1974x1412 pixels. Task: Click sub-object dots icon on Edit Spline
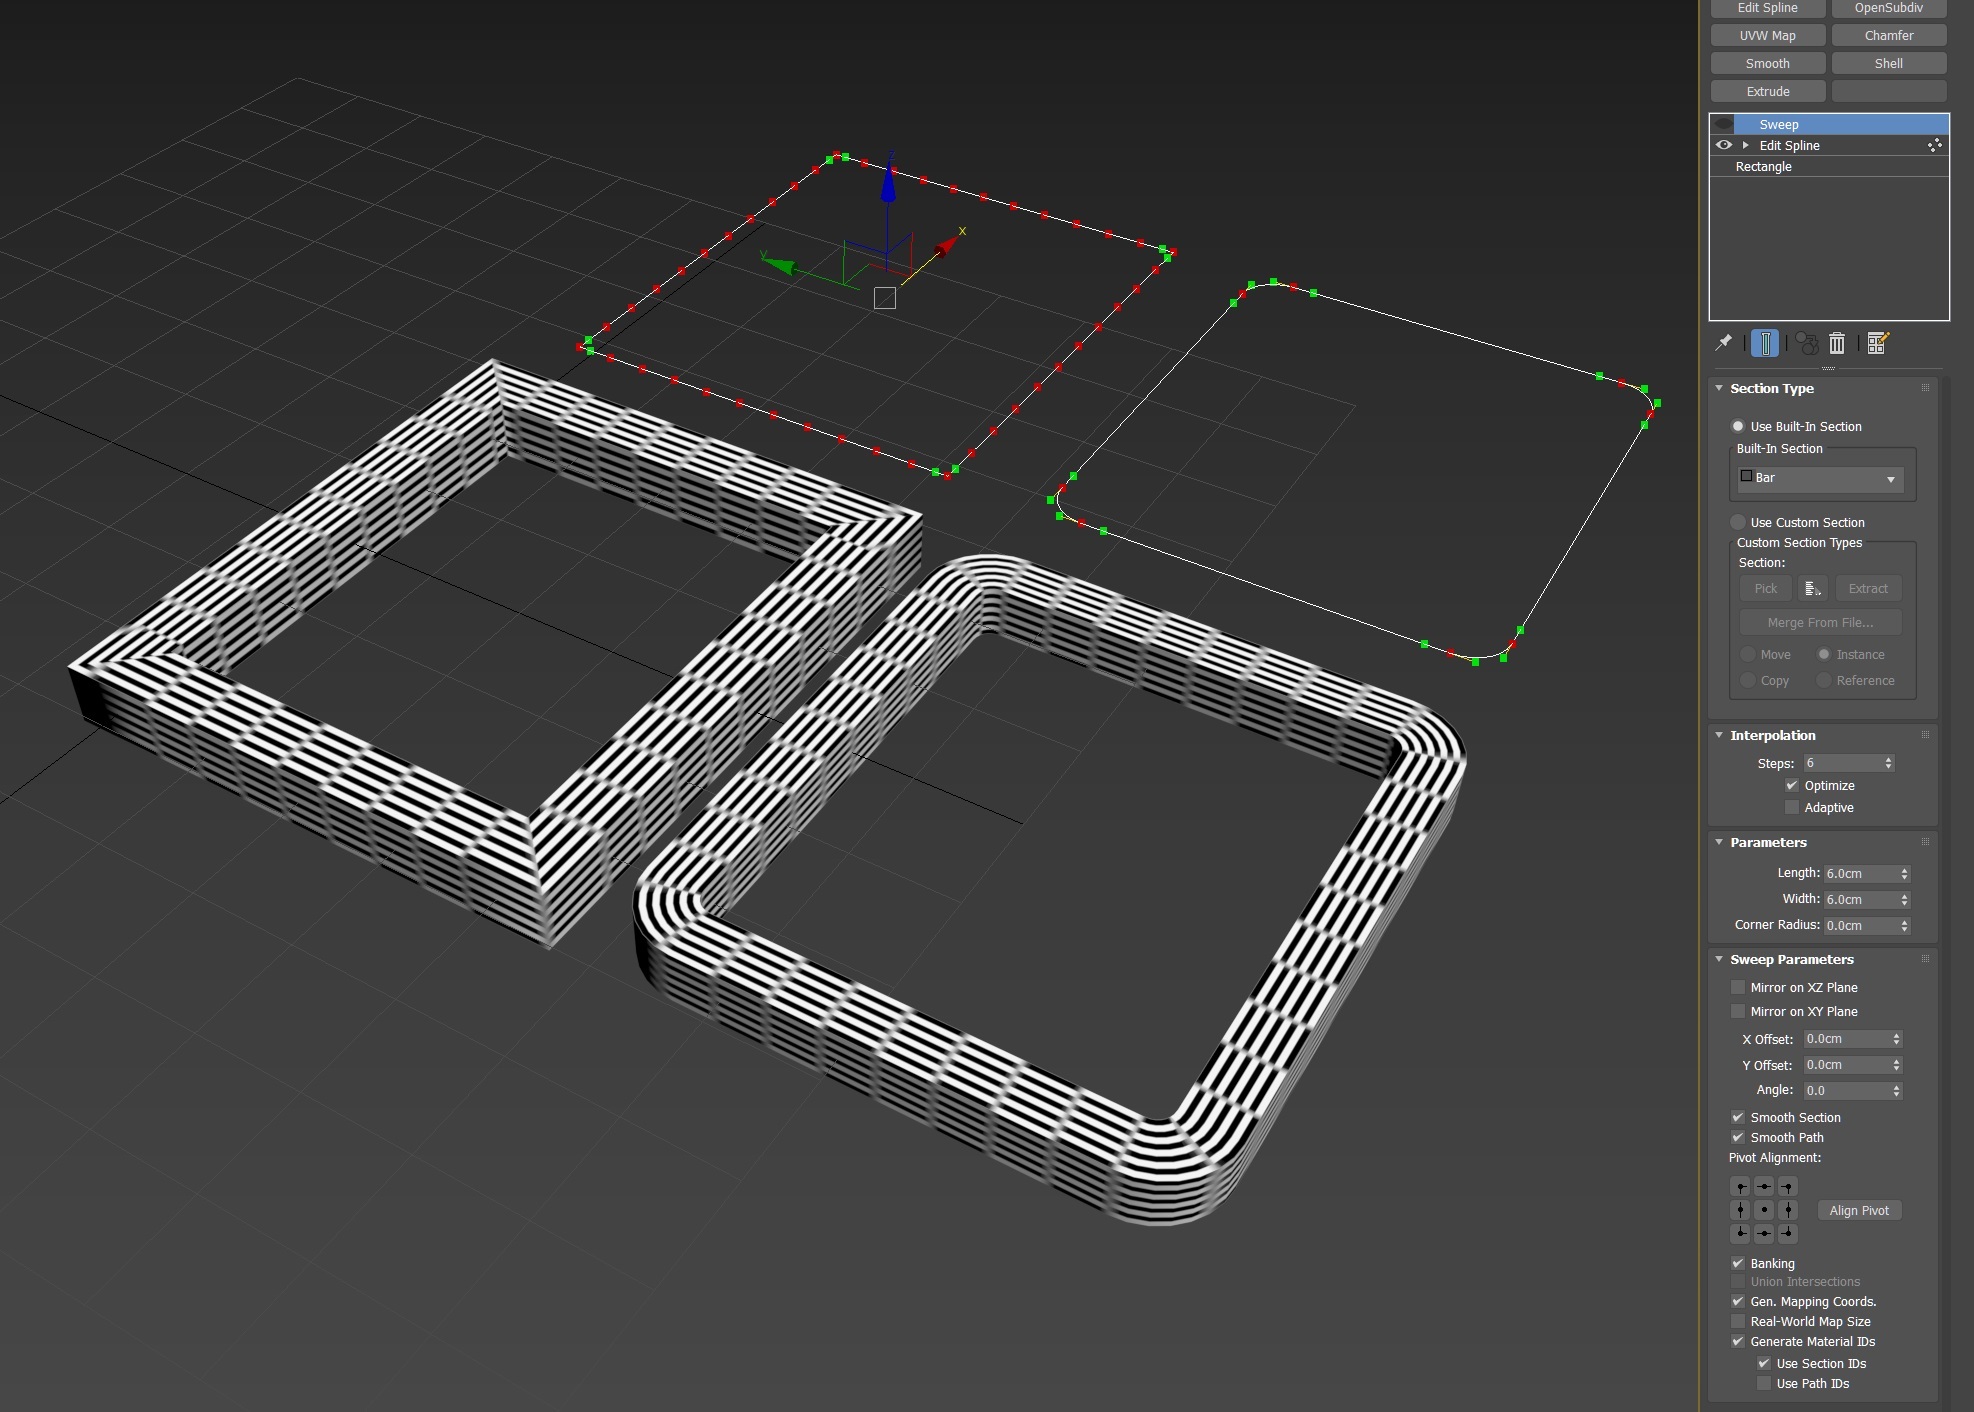(x=1935, y=145)
